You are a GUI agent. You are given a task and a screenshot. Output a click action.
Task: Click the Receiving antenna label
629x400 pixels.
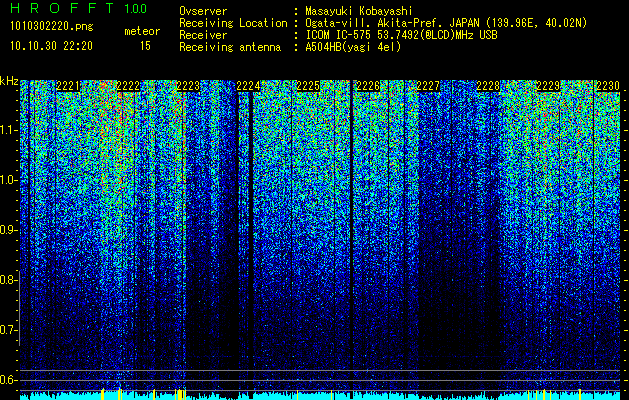click(x=230, y=47)
